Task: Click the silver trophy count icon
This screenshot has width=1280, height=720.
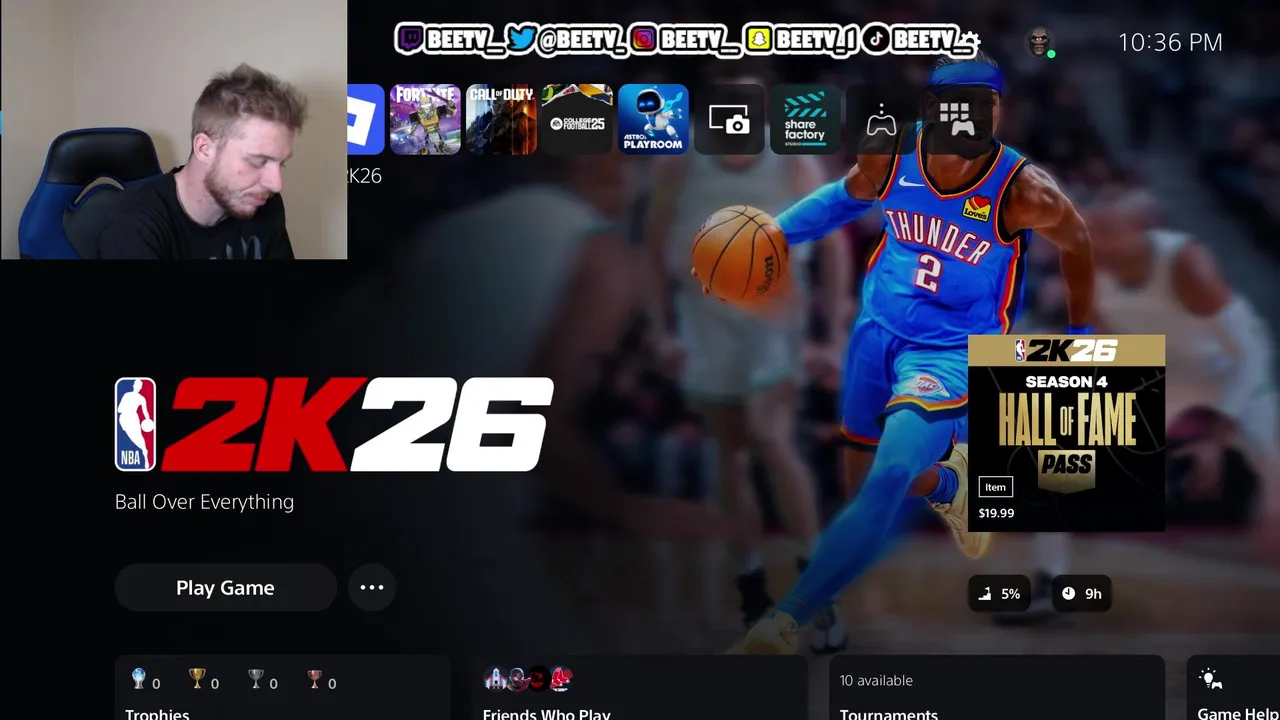Action: 256,679
